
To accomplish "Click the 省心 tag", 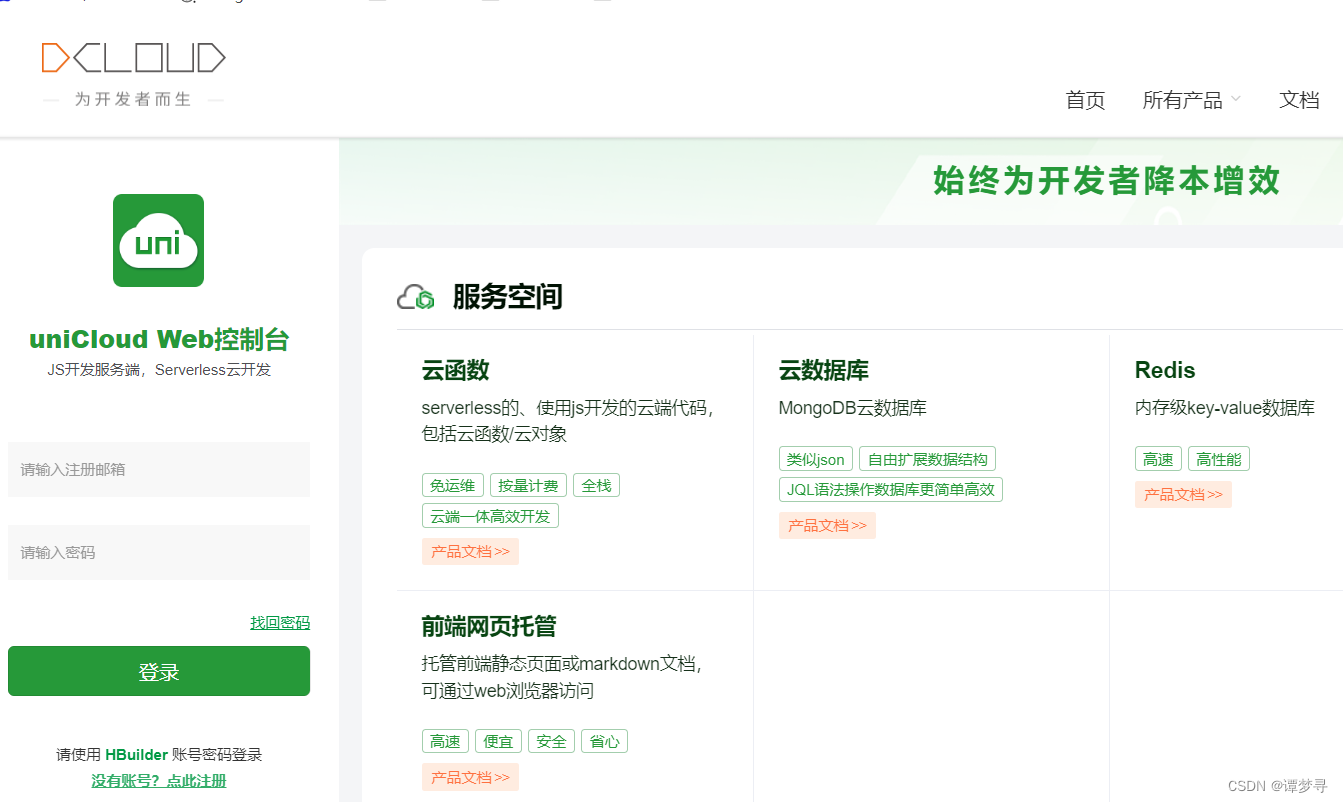I will (604, 741).
